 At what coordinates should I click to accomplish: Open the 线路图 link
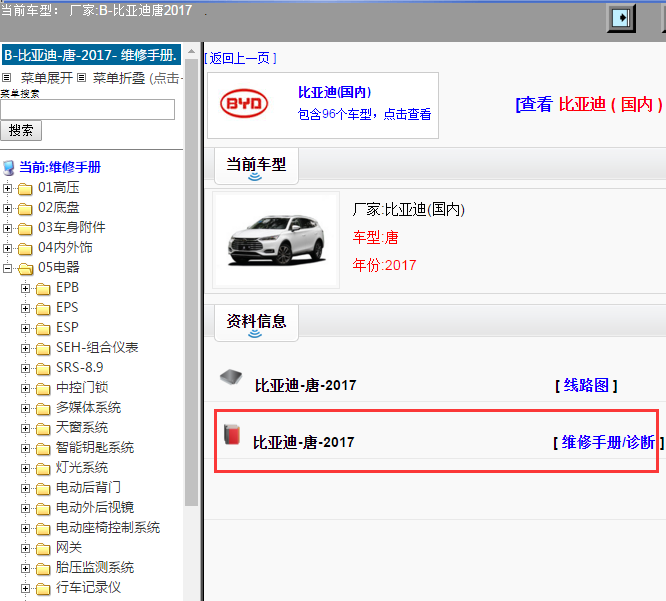click(x=586, y=385)
